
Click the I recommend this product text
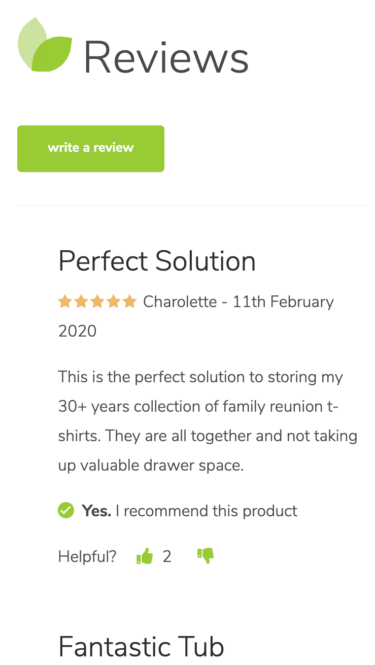(206, 511)
